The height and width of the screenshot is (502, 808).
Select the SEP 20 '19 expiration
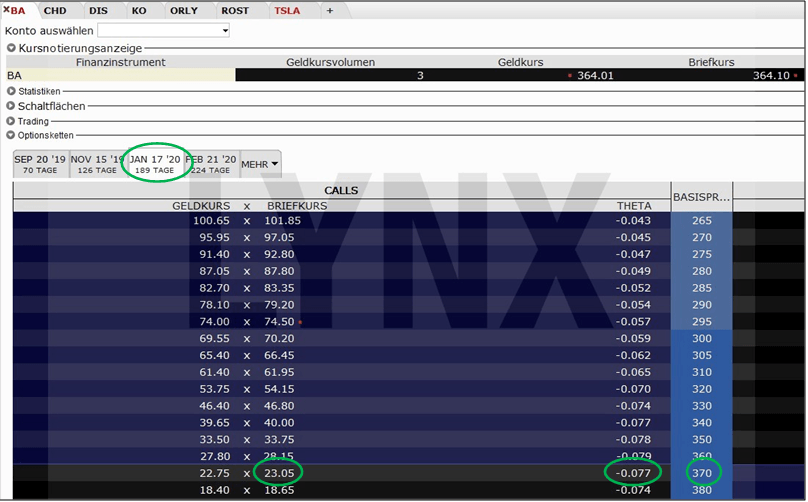pos(40,164)
